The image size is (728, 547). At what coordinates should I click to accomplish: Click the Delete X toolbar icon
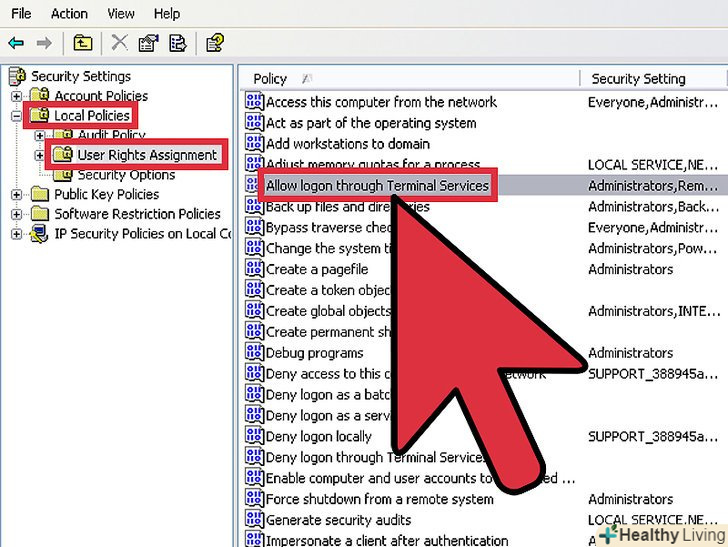pyautogui.click(x=119, y=43)
